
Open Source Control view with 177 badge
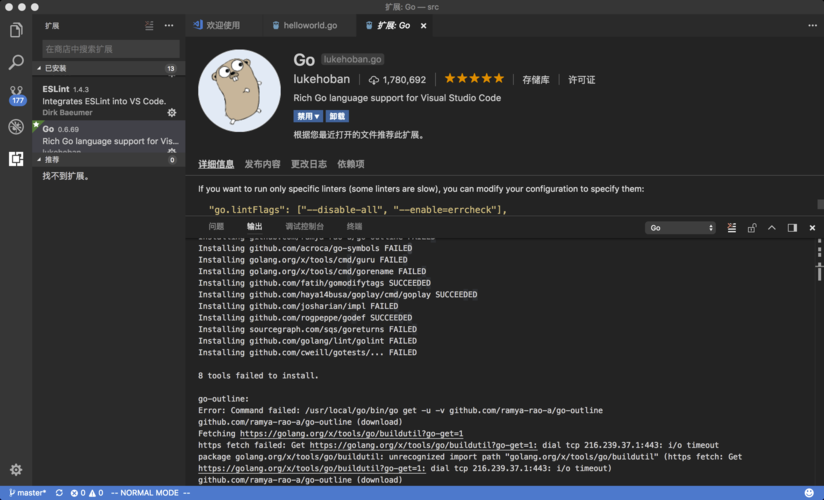(17, 95)
